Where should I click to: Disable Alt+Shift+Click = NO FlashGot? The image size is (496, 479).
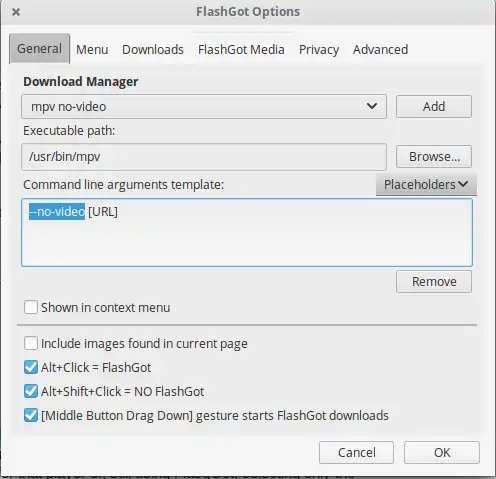pos(31,391)
